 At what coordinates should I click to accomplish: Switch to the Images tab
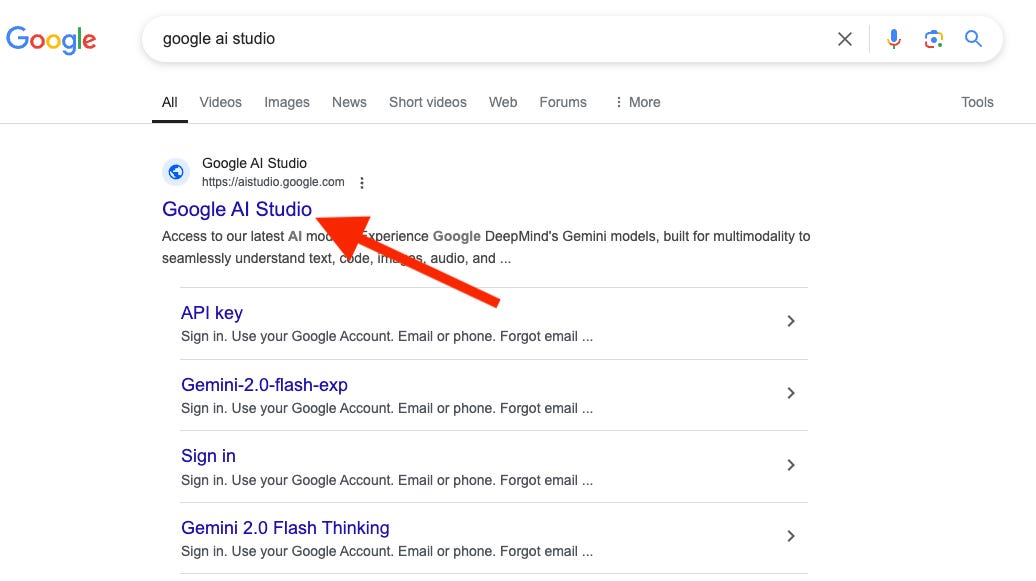[x=287, y=102]
